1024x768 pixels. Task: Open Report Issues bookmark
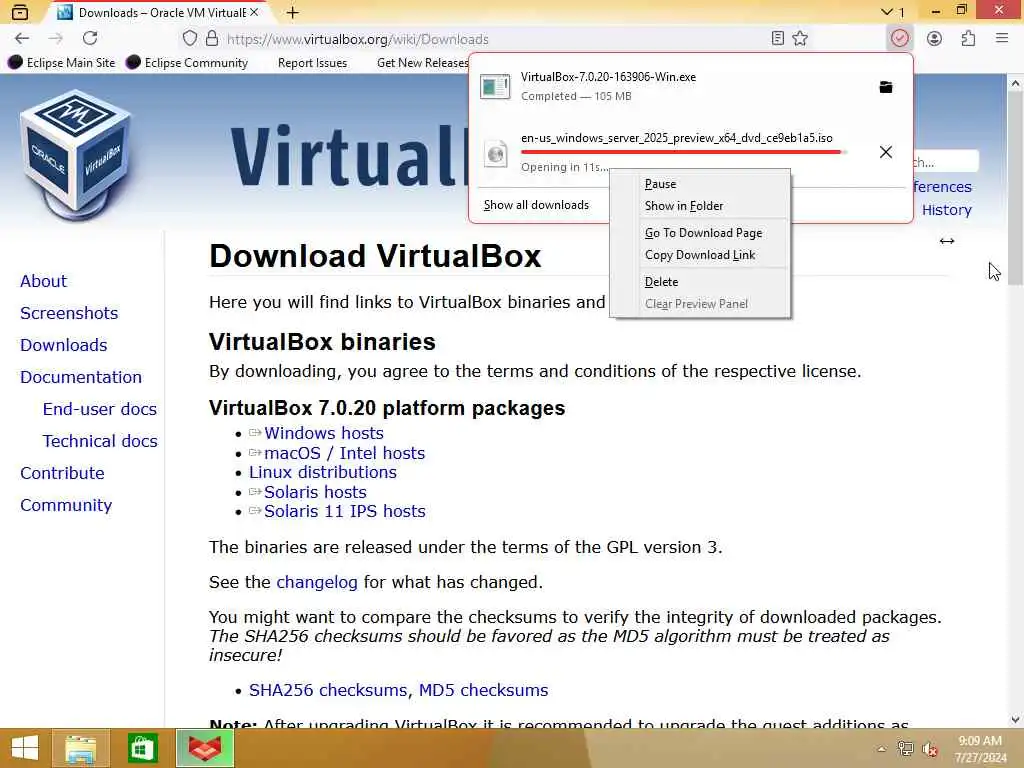click(312, 63)
